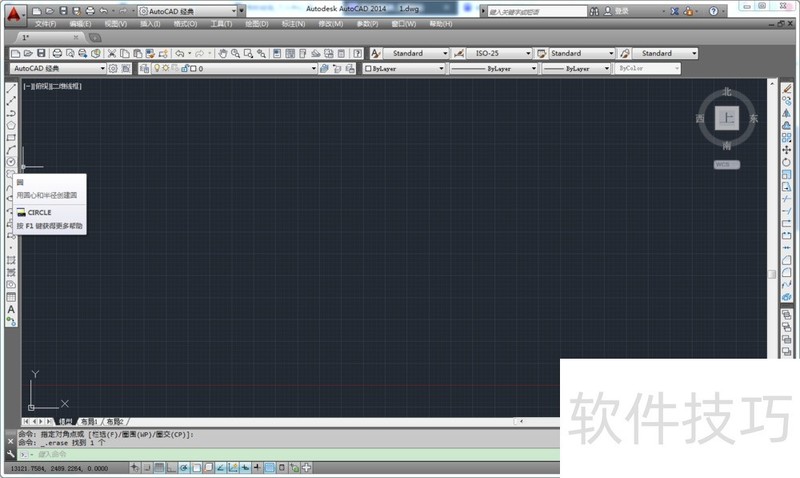
Task: Toggle Polar Tracking in status bar
Action: pos(184,467)
